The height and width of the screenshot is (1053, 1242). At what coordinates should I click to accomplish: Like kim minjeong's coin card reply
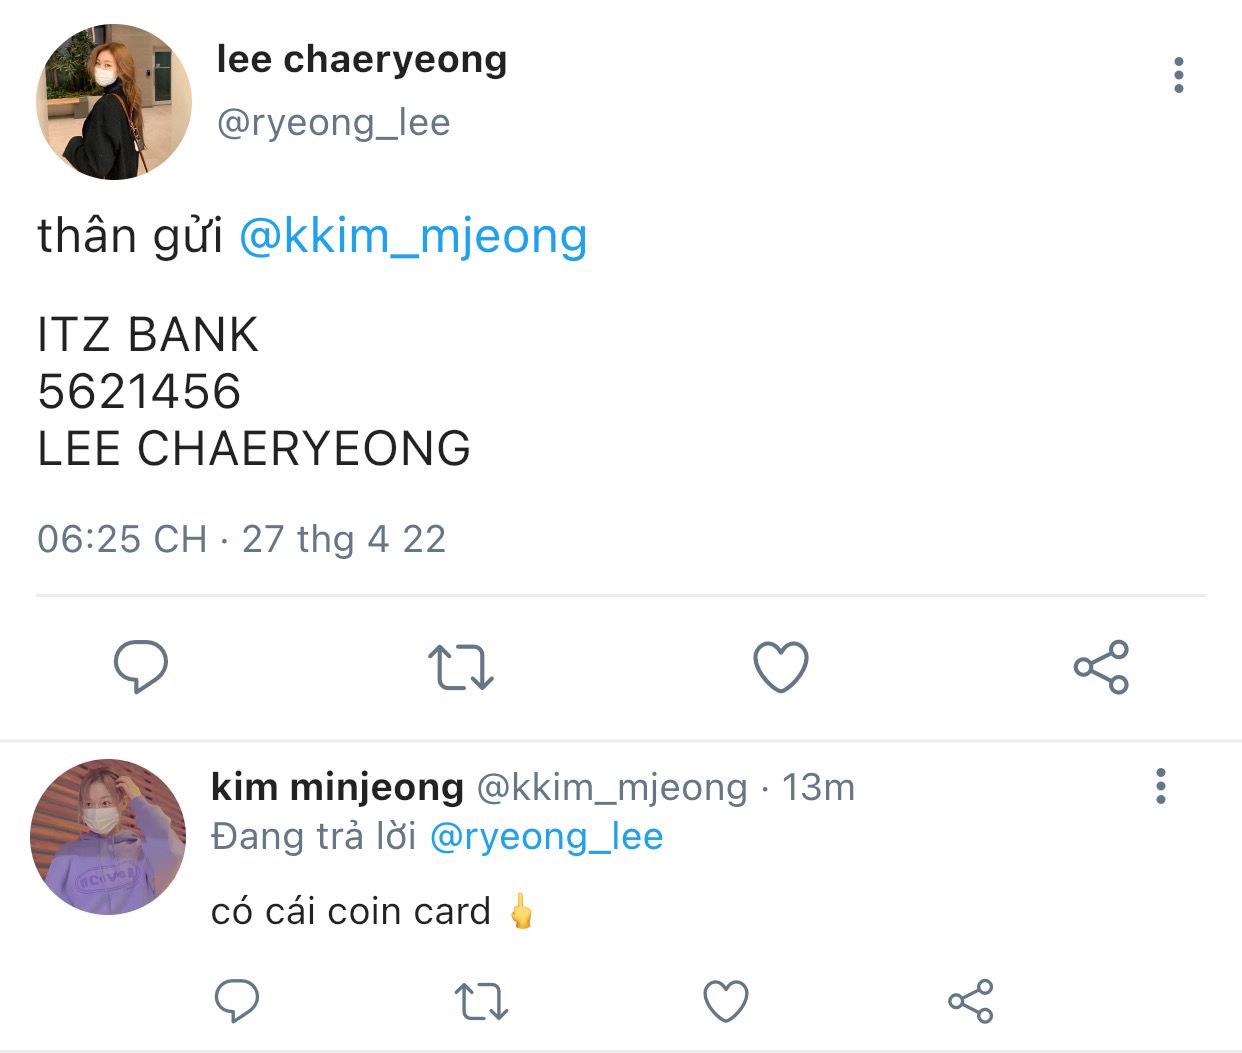726,1001
